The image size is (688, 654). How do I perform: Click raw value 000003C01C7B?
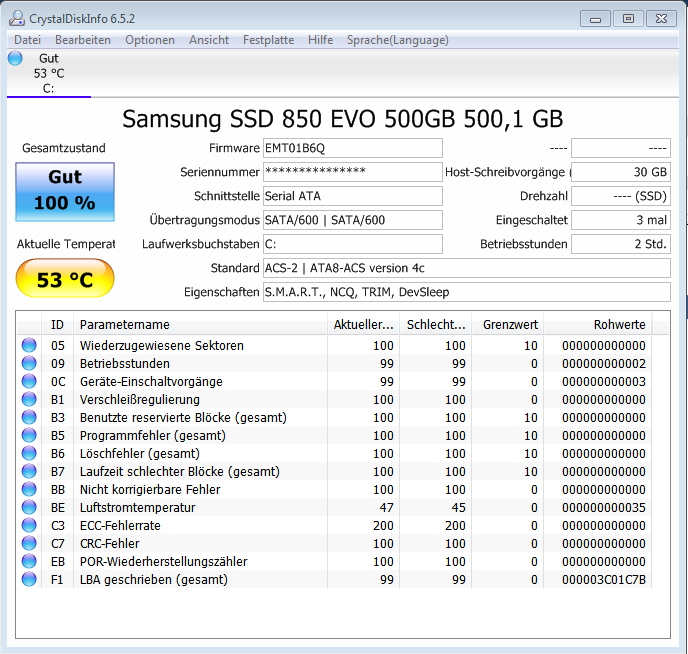click(x=604, y=579)
